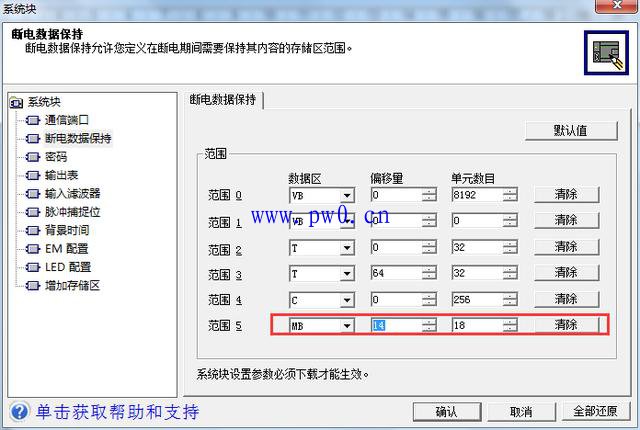Click the 全部还原 button

click(x=596, y=412)
